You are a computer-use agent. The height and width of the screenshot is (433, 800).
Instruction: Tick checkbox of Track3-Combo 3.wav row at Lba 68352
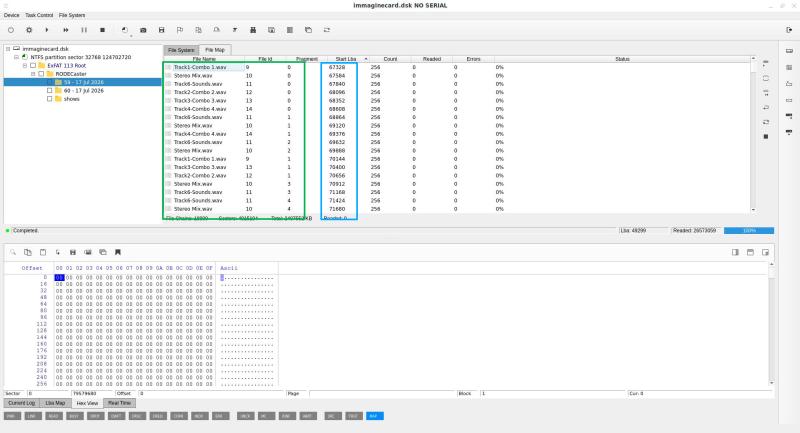point(168,100)
